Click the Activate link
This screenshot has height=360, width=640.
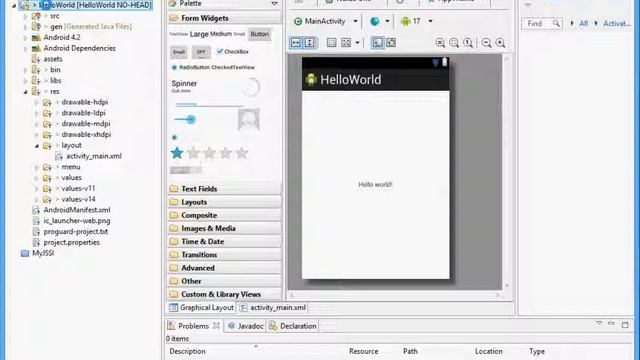(617, 24)
